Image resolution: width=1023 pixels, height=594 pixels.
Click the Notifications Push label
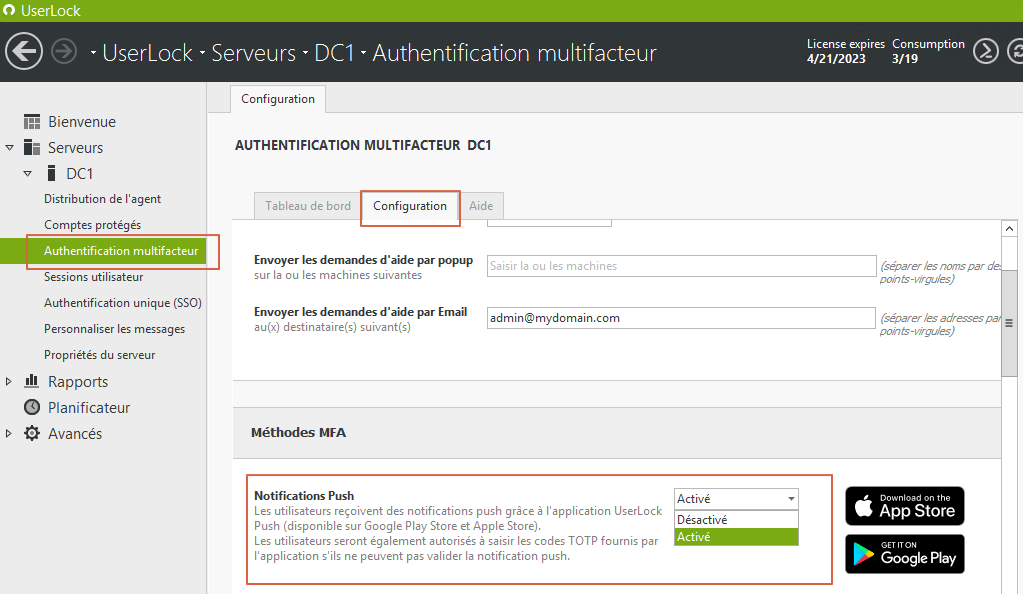(x=304, y=495)
